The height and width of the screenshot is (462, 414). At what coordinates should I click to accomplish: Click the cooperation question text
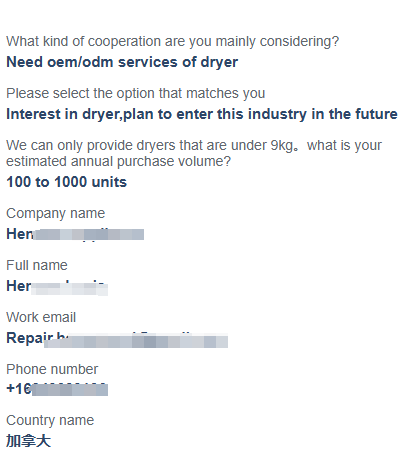(172, 42)
